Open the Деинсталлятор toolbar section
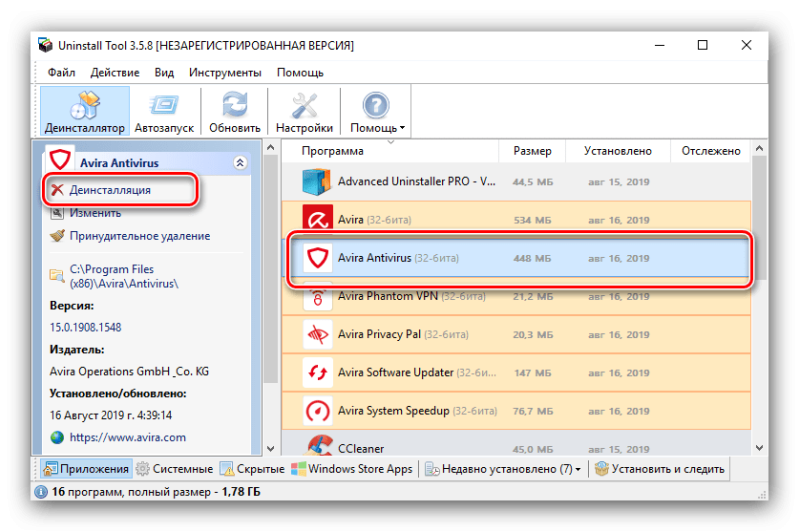The height and width of the screenshot is (532, 800). (85, 112)
